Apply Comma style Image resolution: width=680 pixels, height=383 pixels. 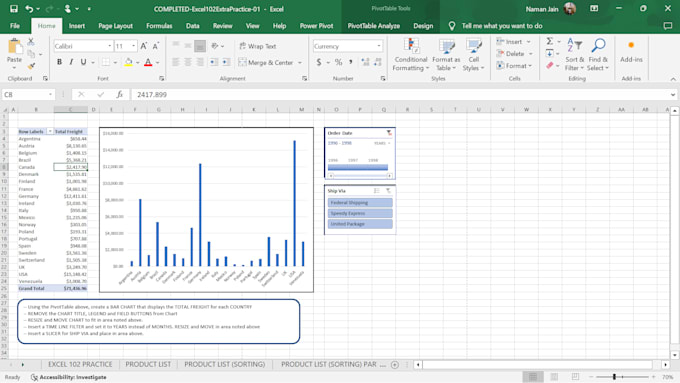(350, 62)
